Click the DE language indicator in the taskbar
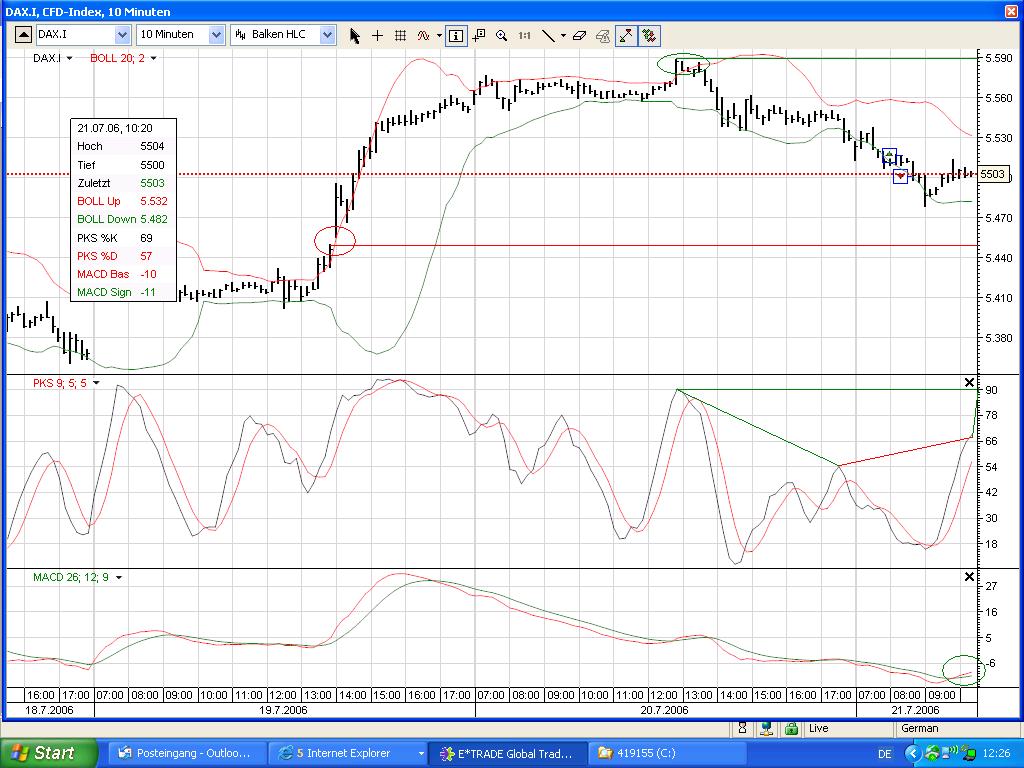This screenshot has height=768, width=1024. click(884, 753)
